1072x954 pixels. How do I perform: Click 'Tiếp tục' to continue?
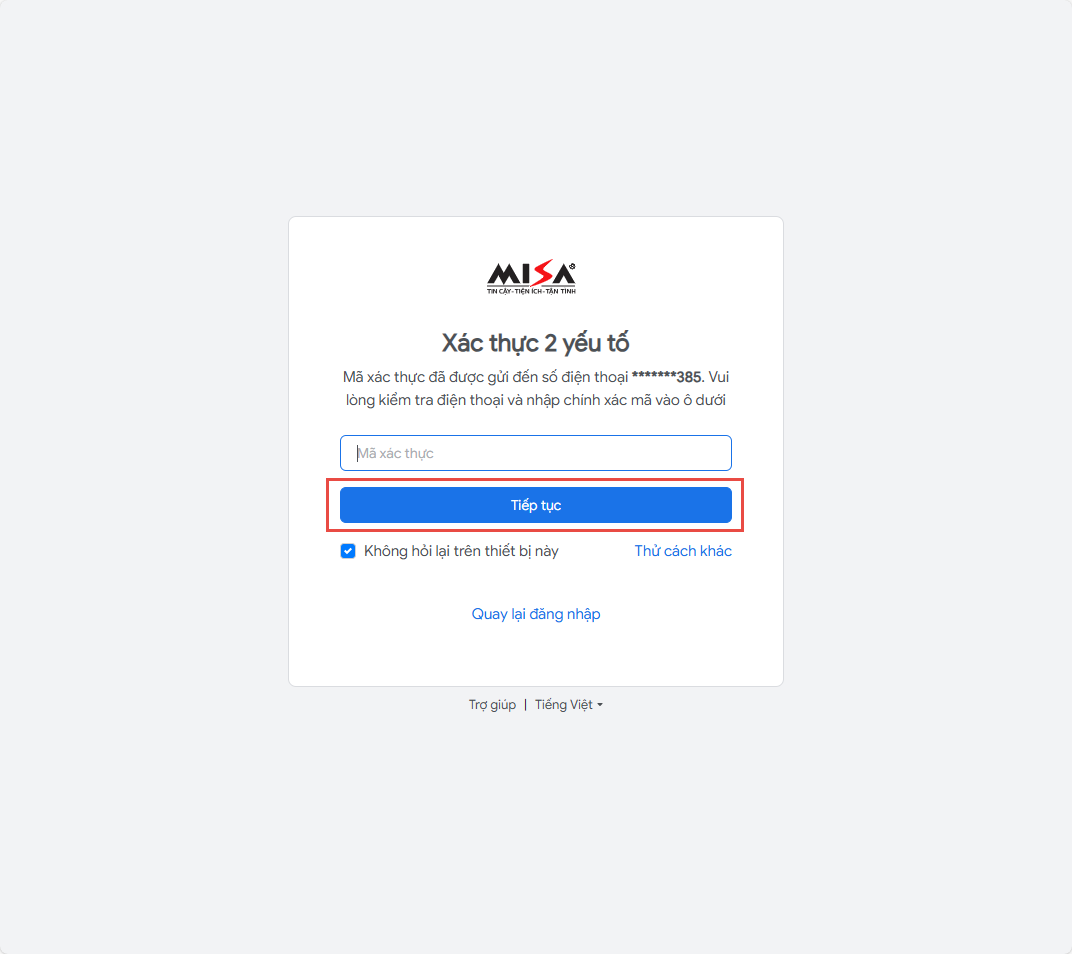[x=536, y=505]
